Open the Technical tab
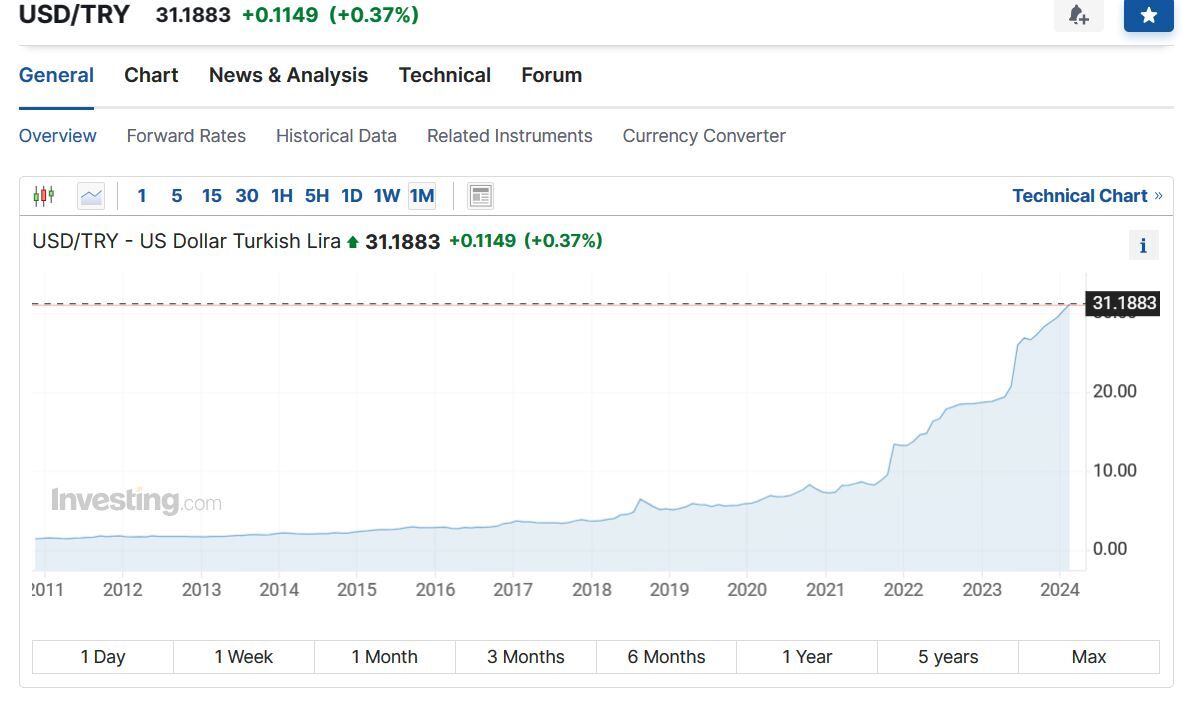 point(444,75)
